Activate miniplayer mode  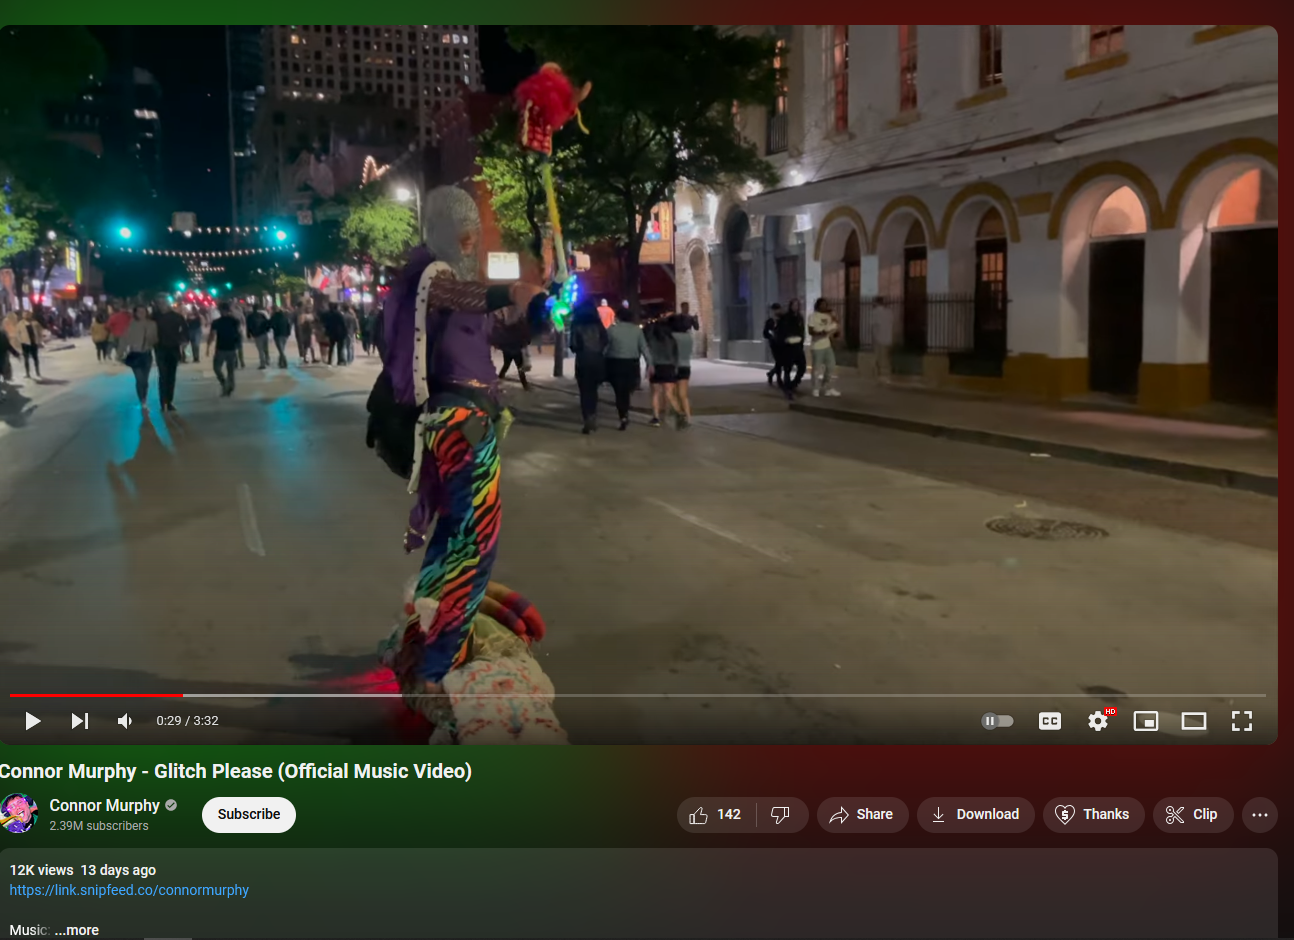point(1145,720)
